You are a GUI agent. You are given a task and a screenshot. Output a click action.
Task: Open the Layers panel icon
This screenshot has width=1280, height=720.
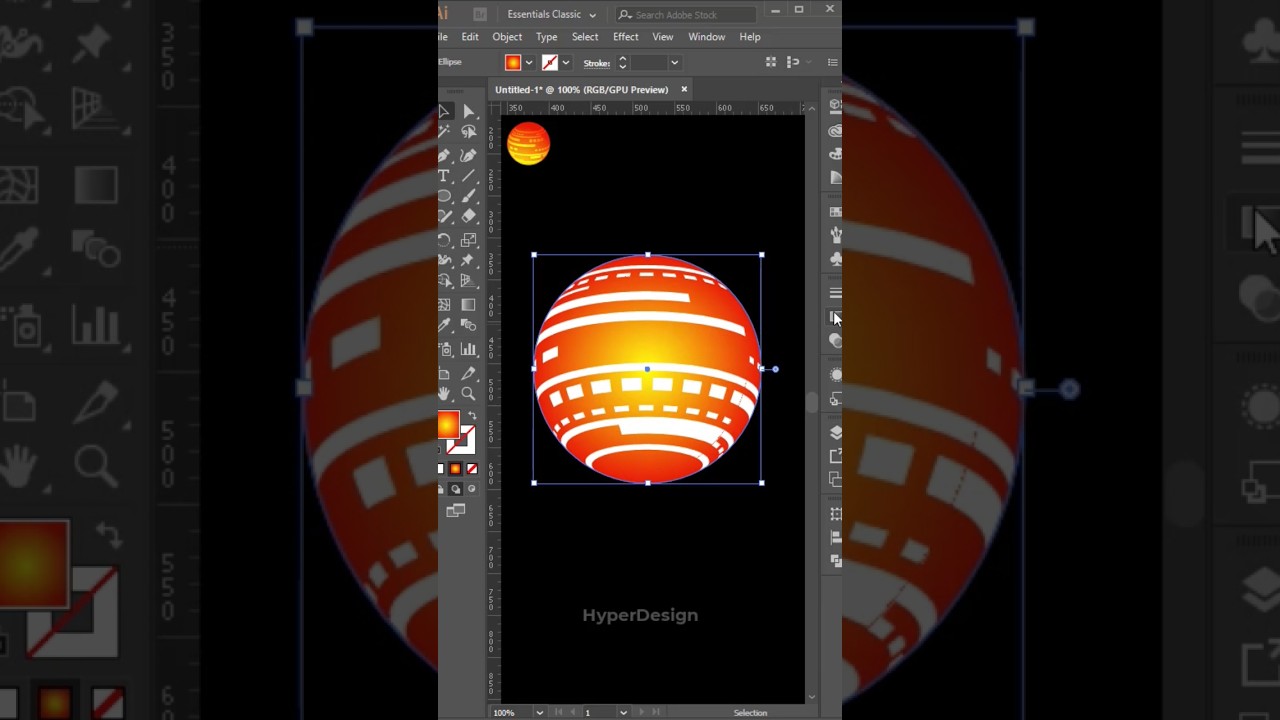(836, 433)
